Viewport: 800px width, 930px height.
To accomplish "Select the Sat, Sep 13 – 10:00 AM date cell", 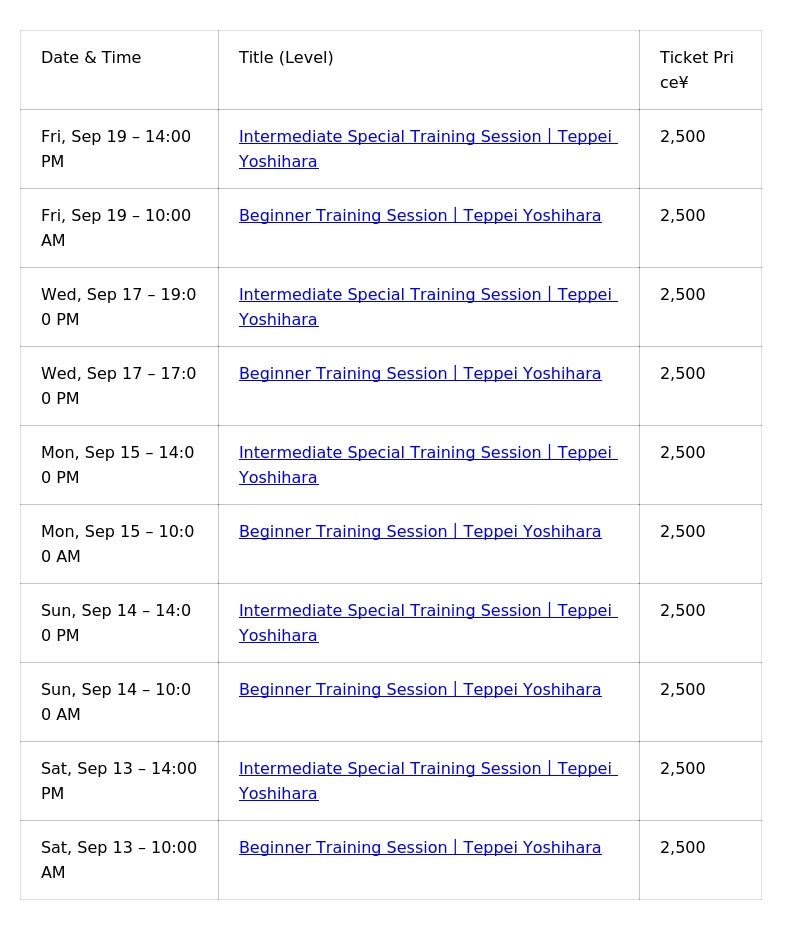I will click(x=119, y=860).
